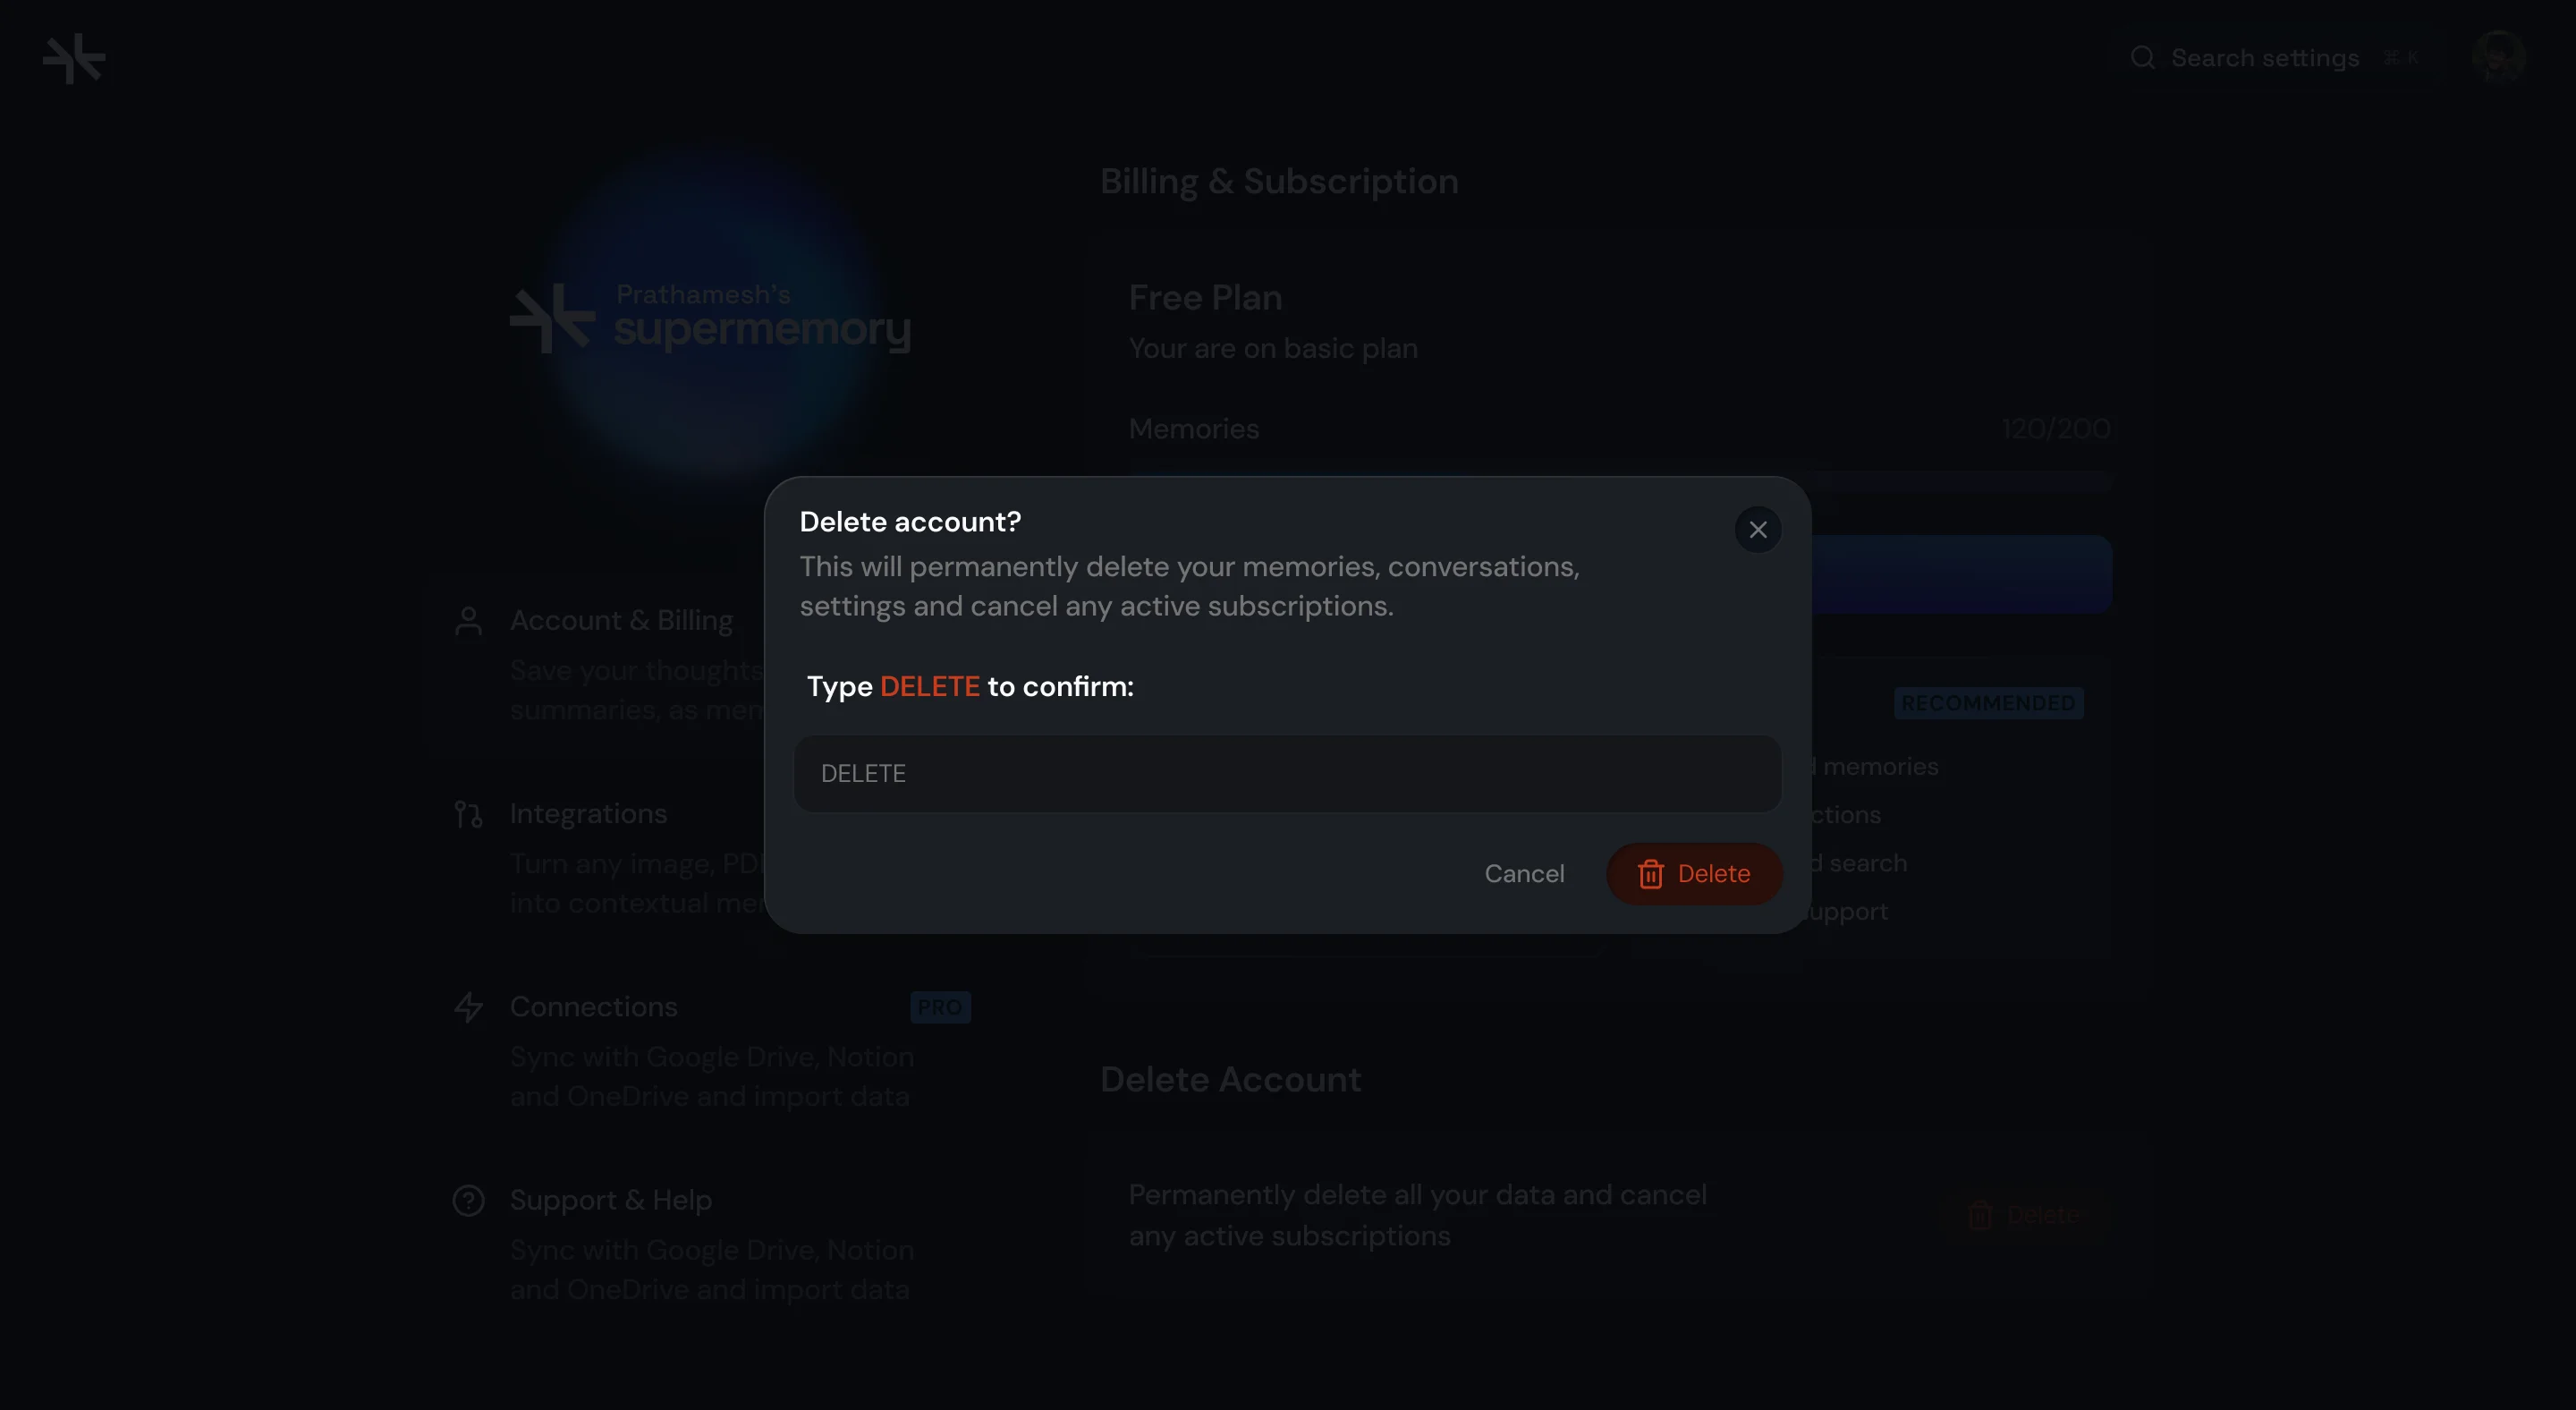The width and height of the screenshot is (2576, 1410).
Task: Cancel the account deletion
Action: (x=1524, y=873)
